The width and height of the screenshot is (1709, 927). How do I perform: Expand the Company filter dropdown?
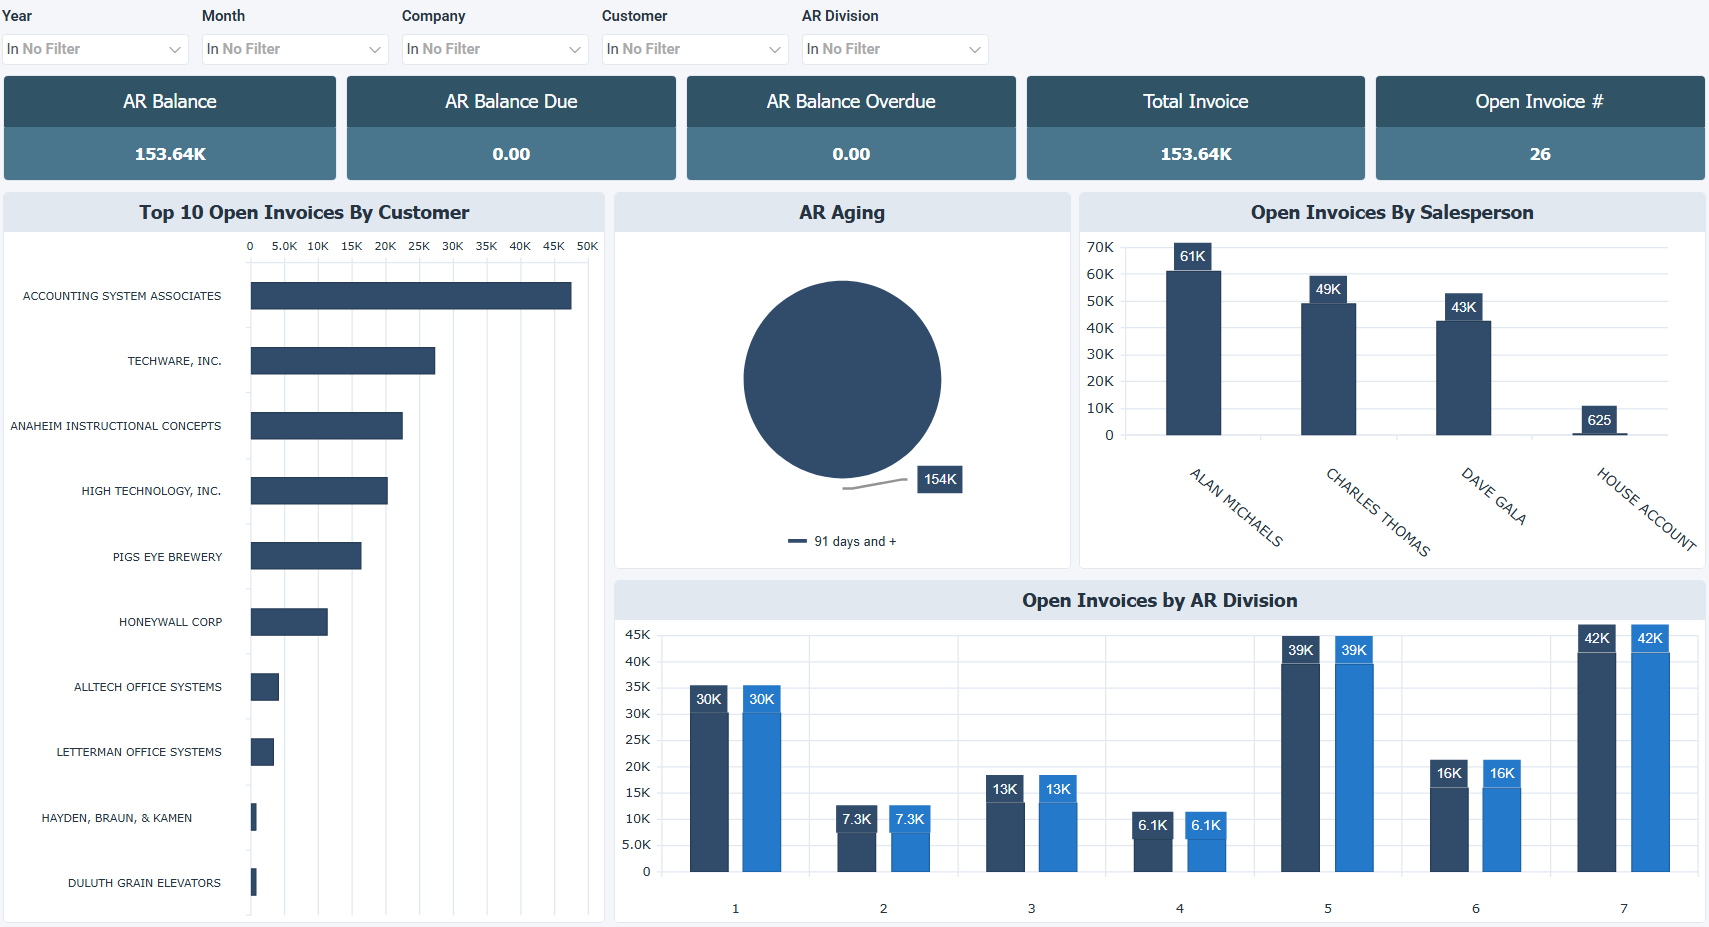click(495, 49)
